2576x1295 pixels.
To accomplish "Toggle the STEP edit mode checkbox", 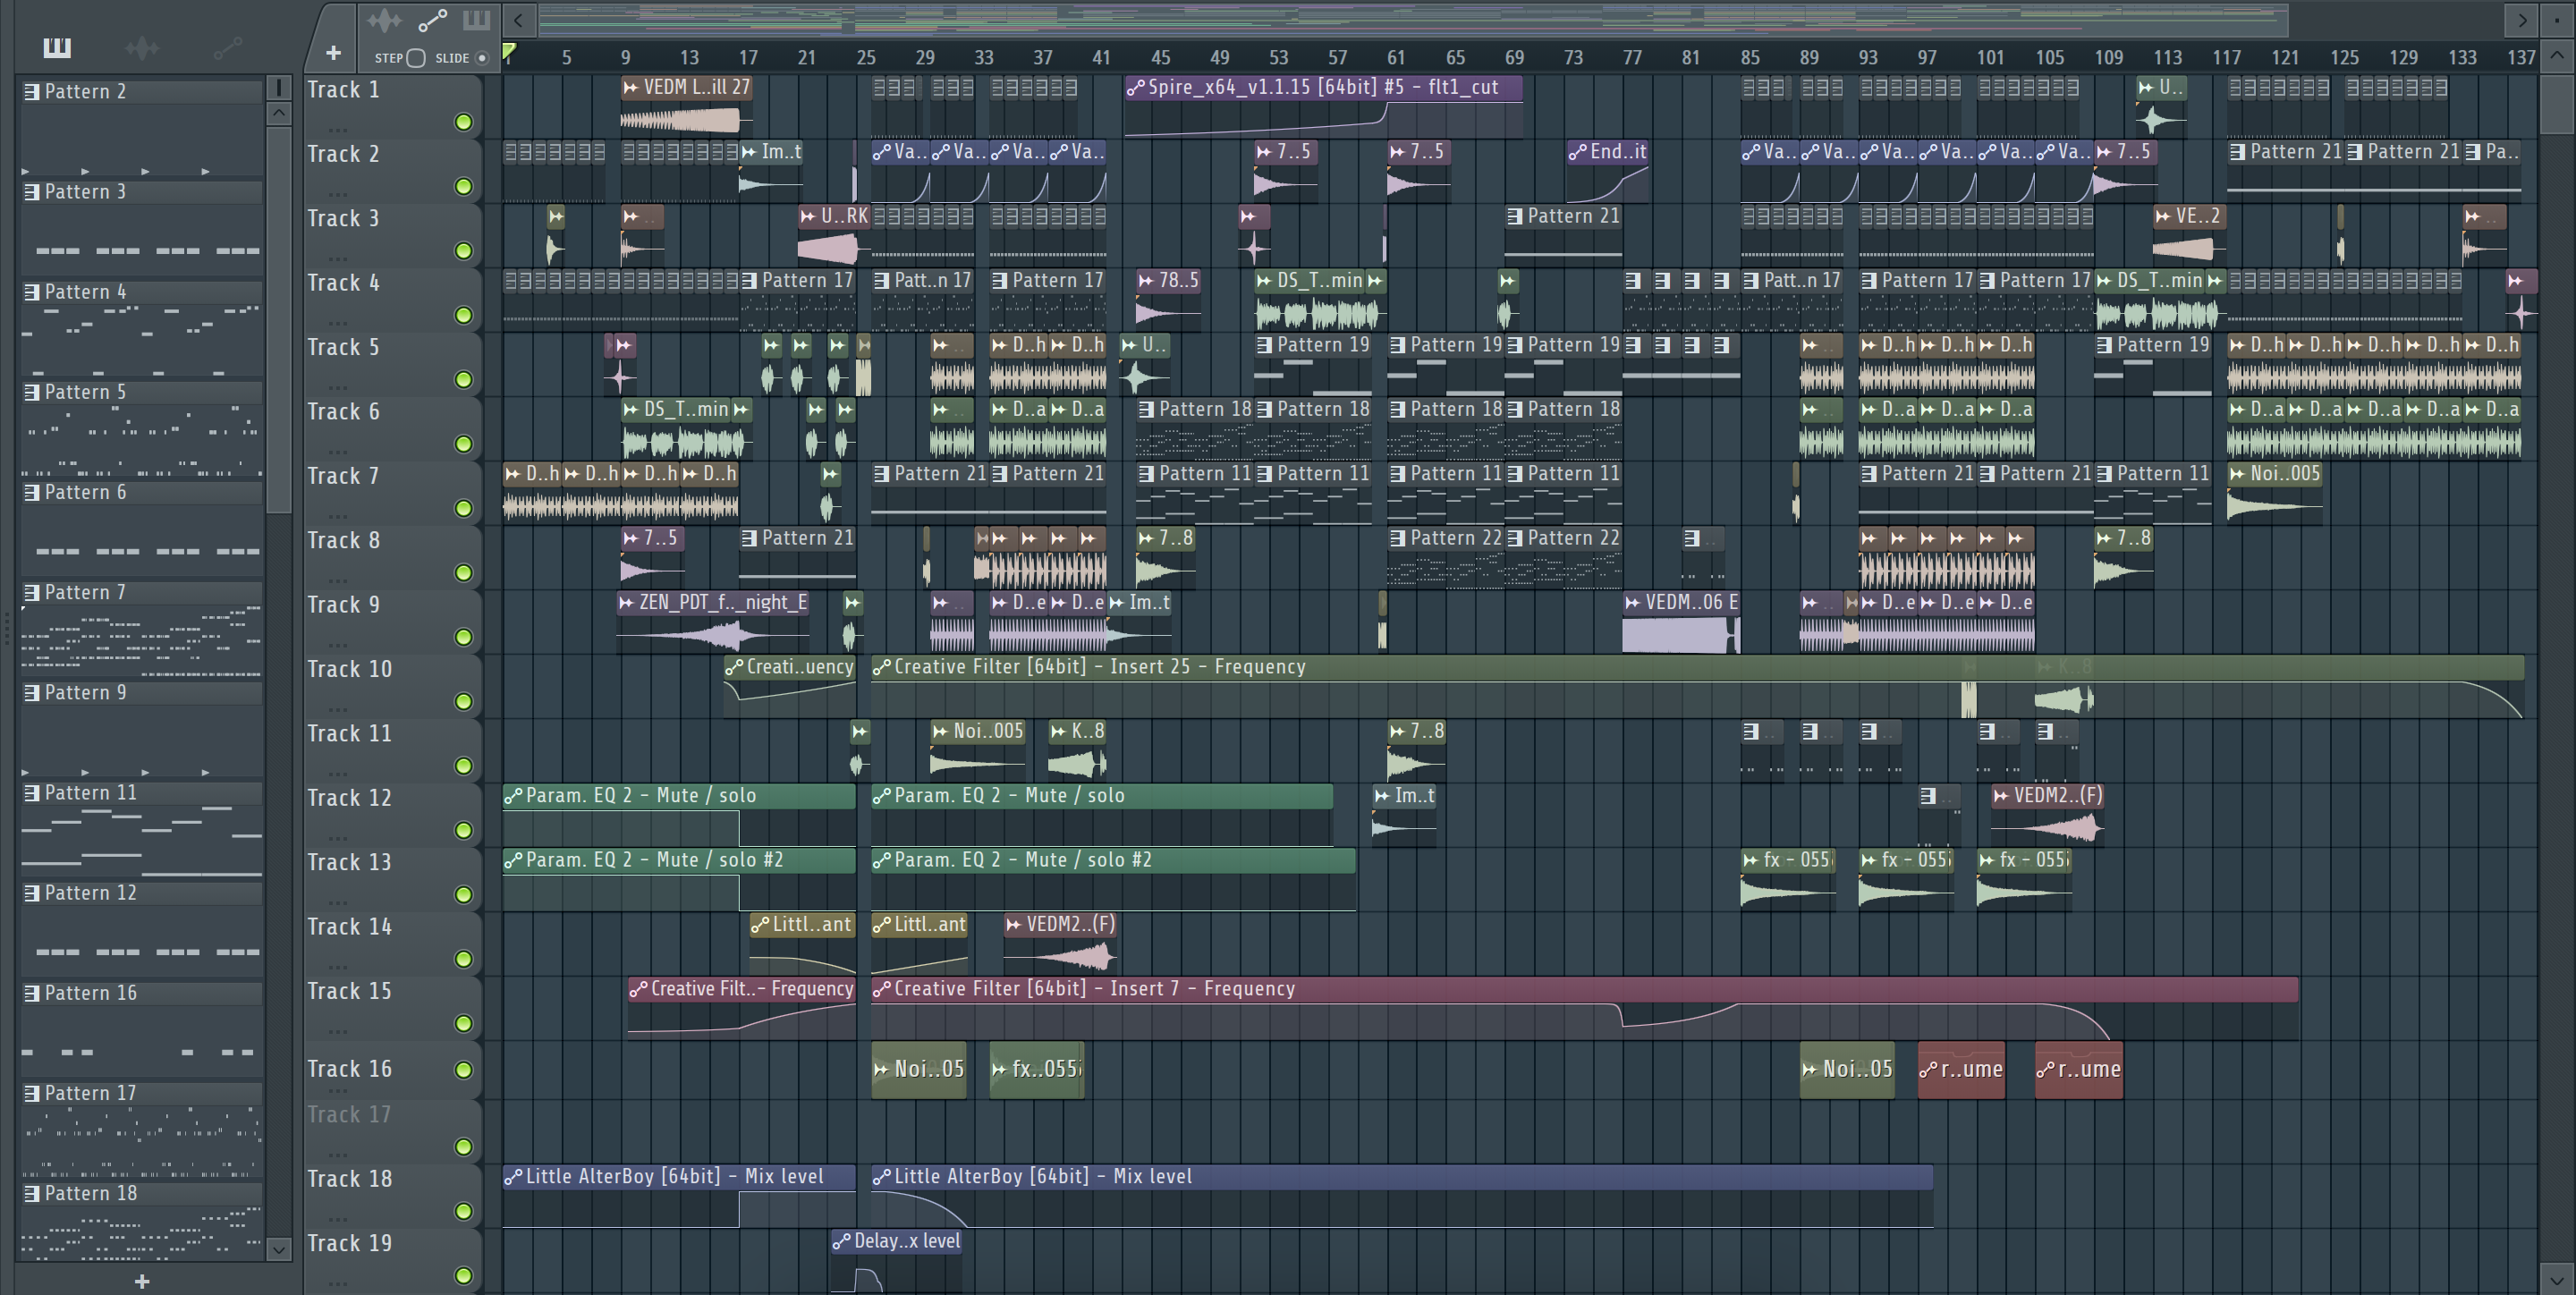I will 416,58.
